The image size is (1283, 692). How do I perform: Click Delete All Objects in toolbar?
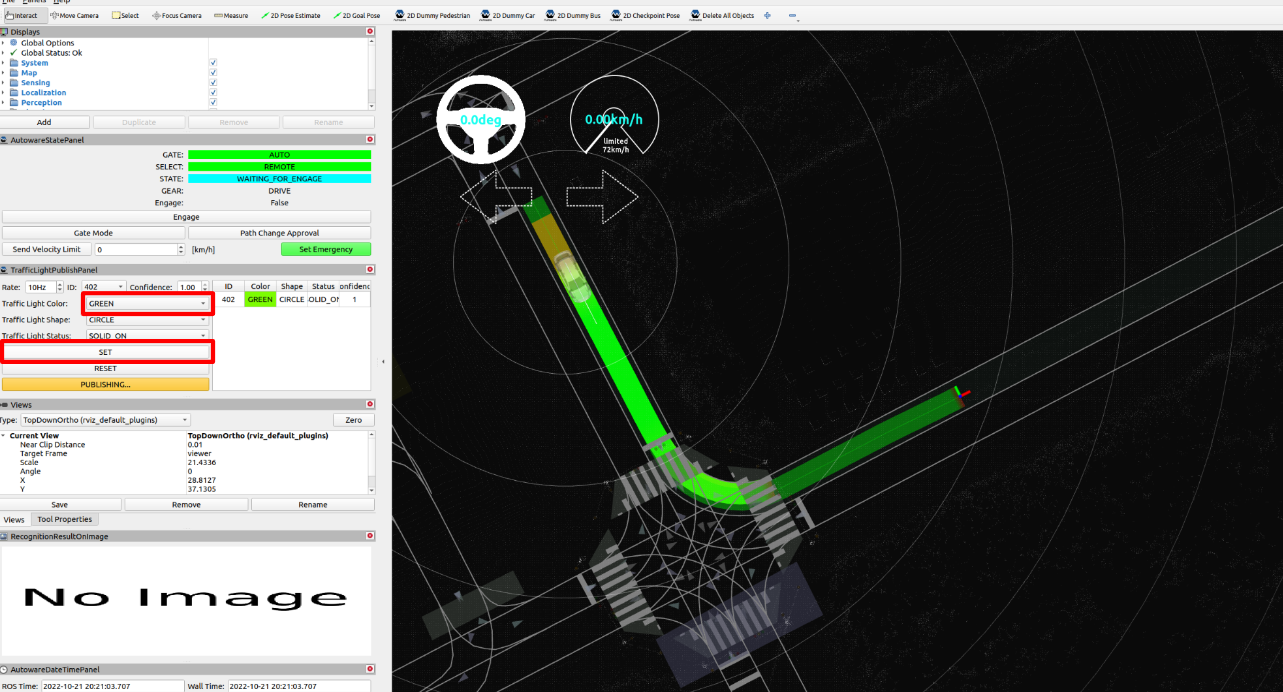point(723,16)
